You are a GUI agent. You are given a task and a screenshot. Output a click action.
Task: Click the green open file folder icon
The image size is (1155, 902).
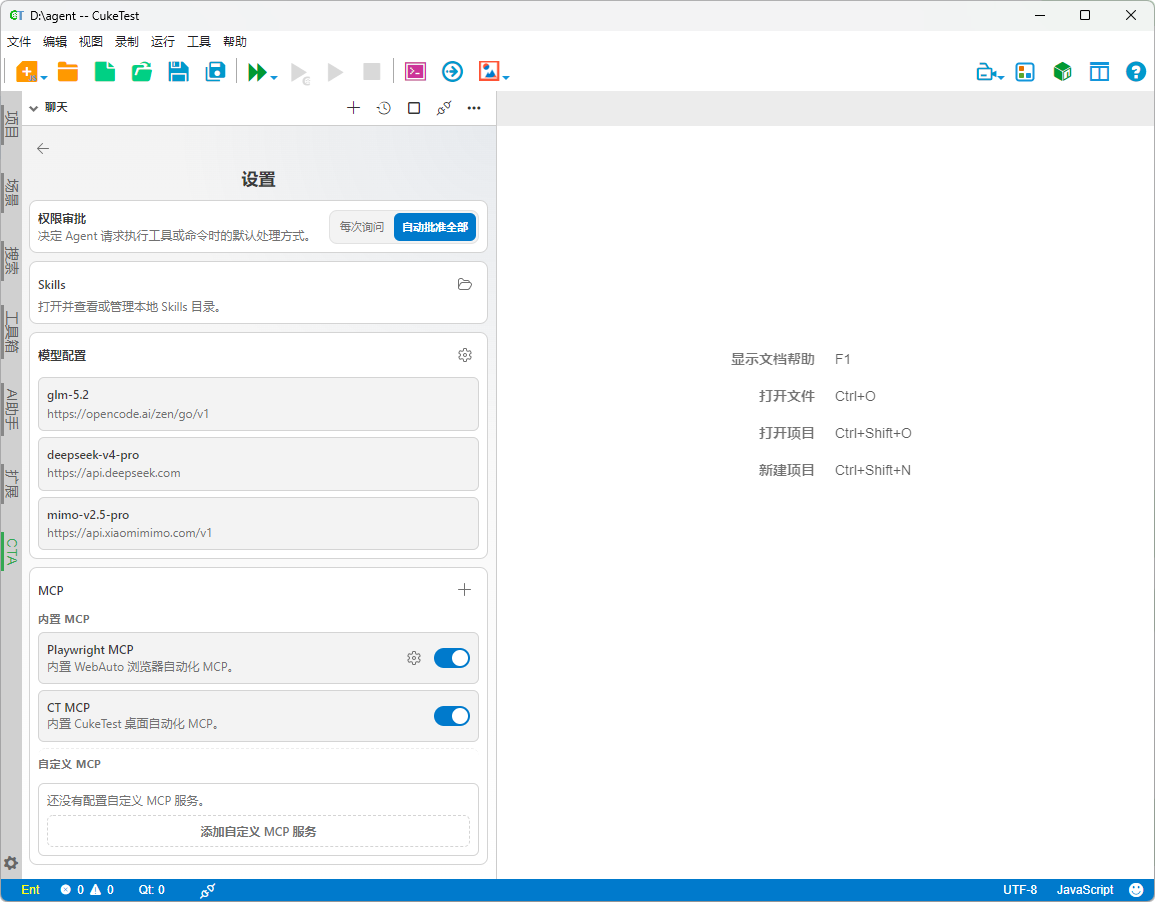(x=141, y=71)
